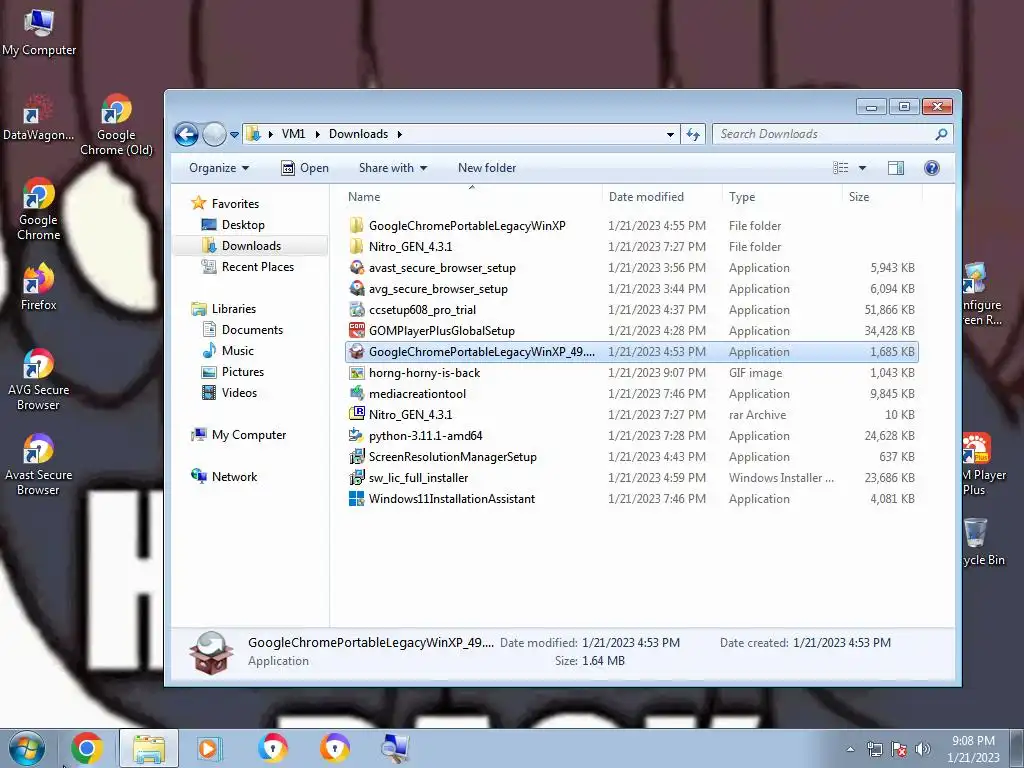Open Windows Media Player taskbar icon

pos(209,748)
